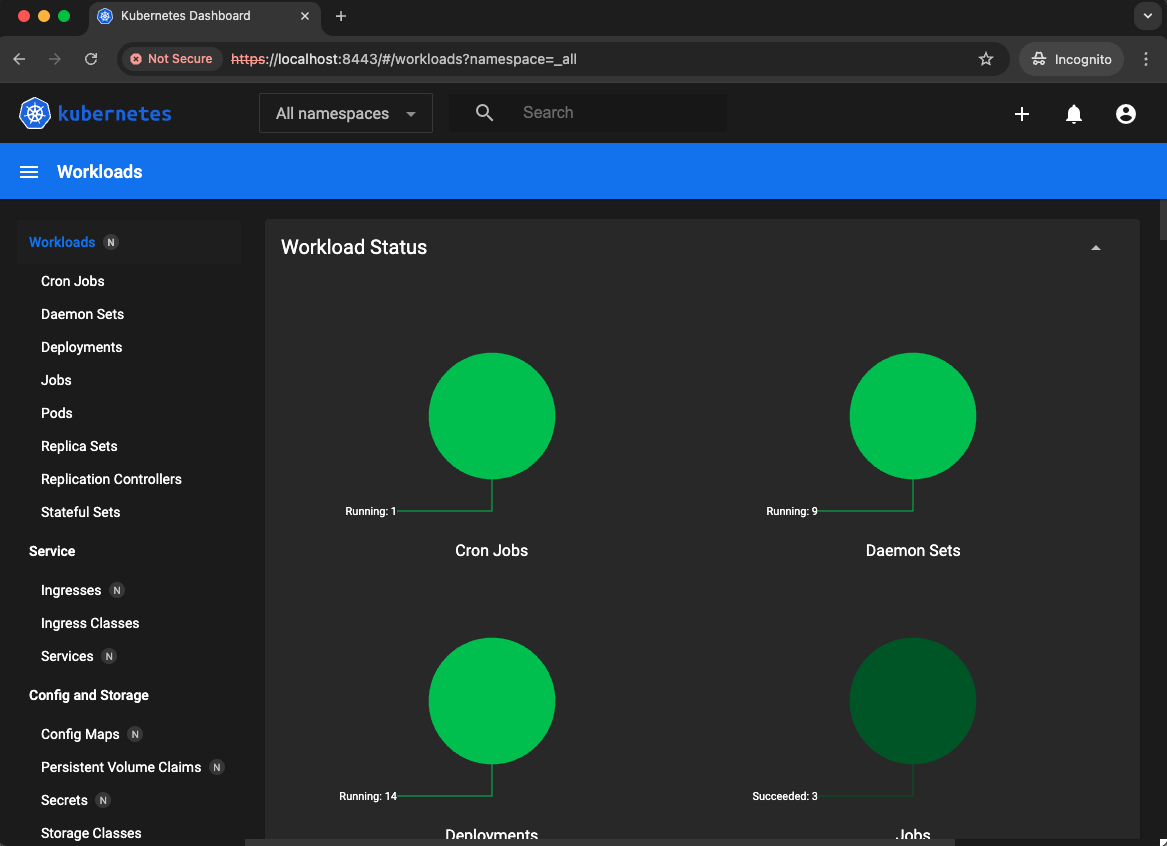Click the N badge next to Workloads
The height and width of the screenshot is (846, 1167).
coord(111,242)
